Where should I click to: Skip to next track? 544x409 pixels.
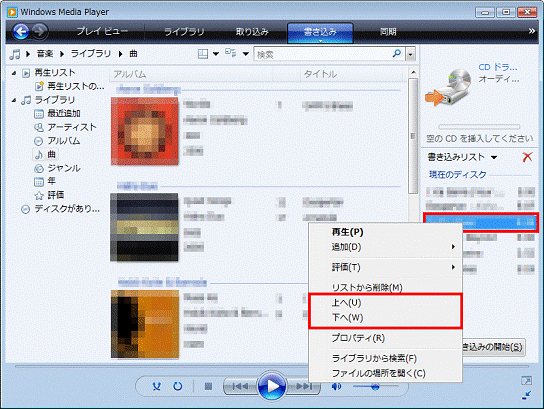pos(304,386)
